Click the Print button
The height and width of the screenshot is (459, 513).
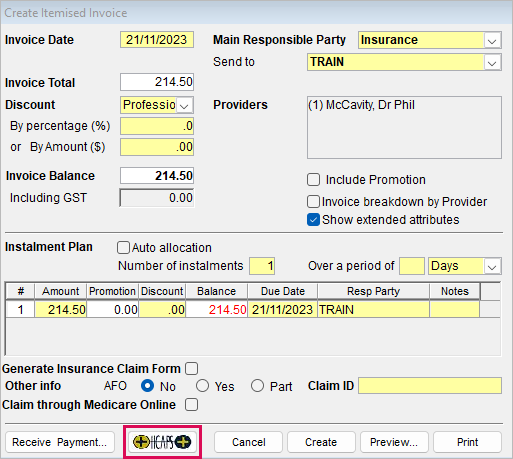(467, 442)
